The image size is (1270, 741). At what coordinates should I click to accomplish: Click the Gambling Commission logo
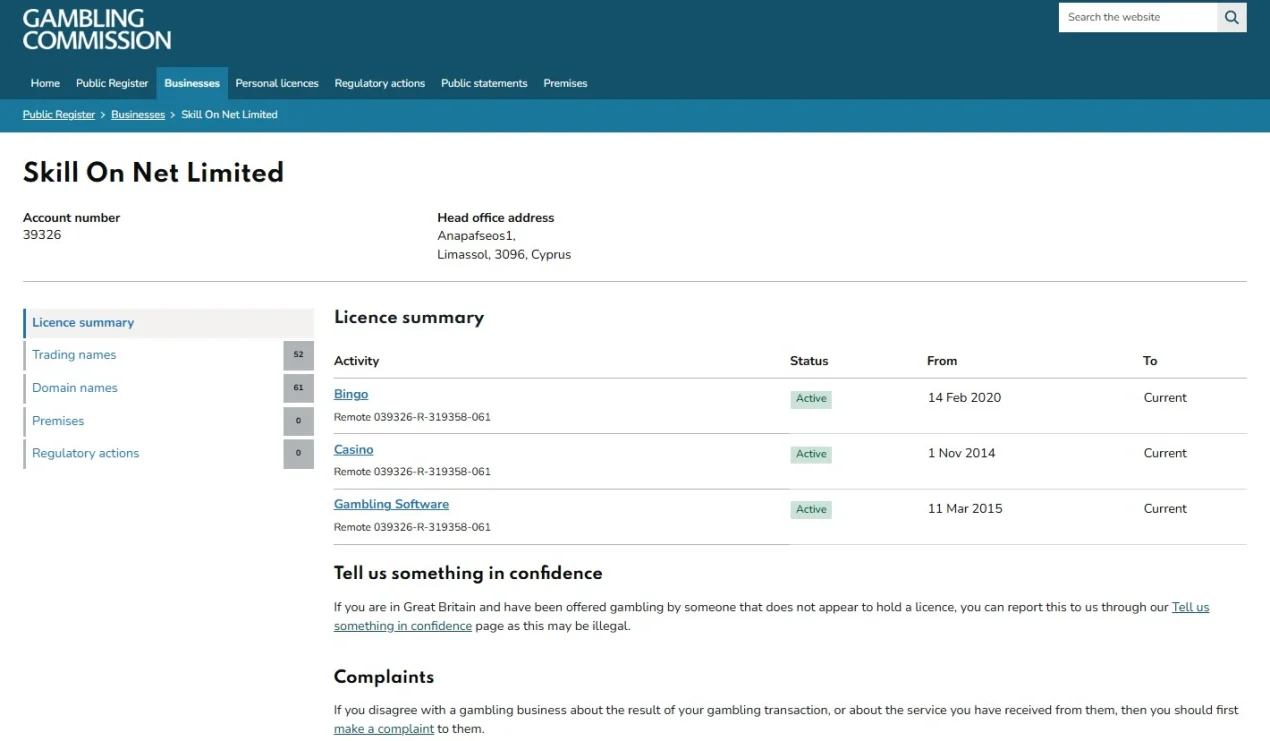(x=97, y=30)
